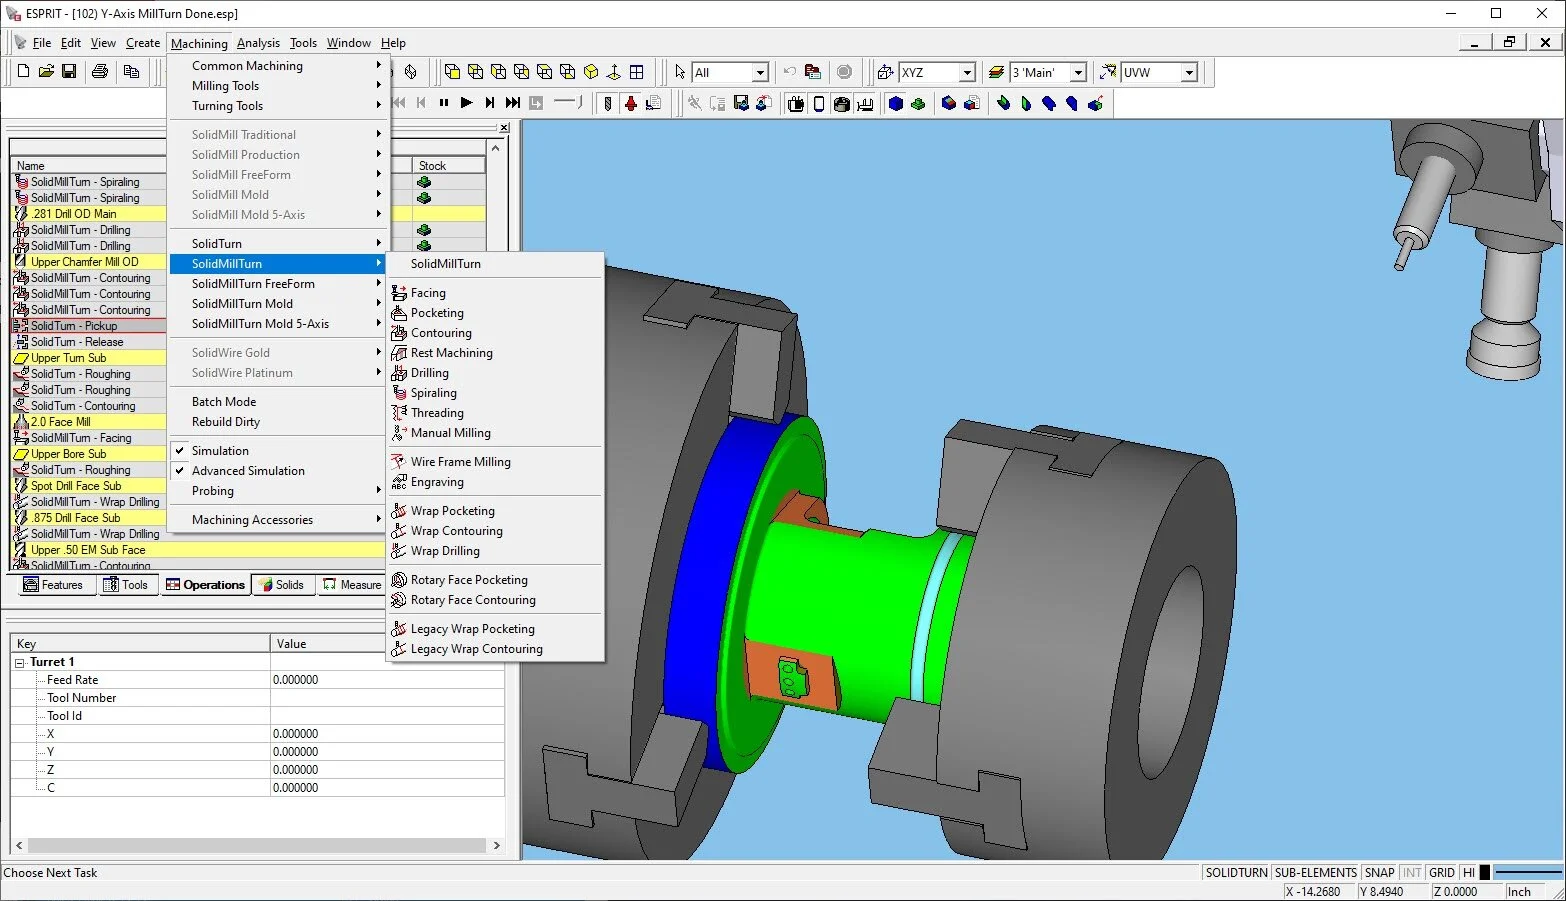
Task: Uncheck Simulation in Machining menu
Action: (278, 451)
